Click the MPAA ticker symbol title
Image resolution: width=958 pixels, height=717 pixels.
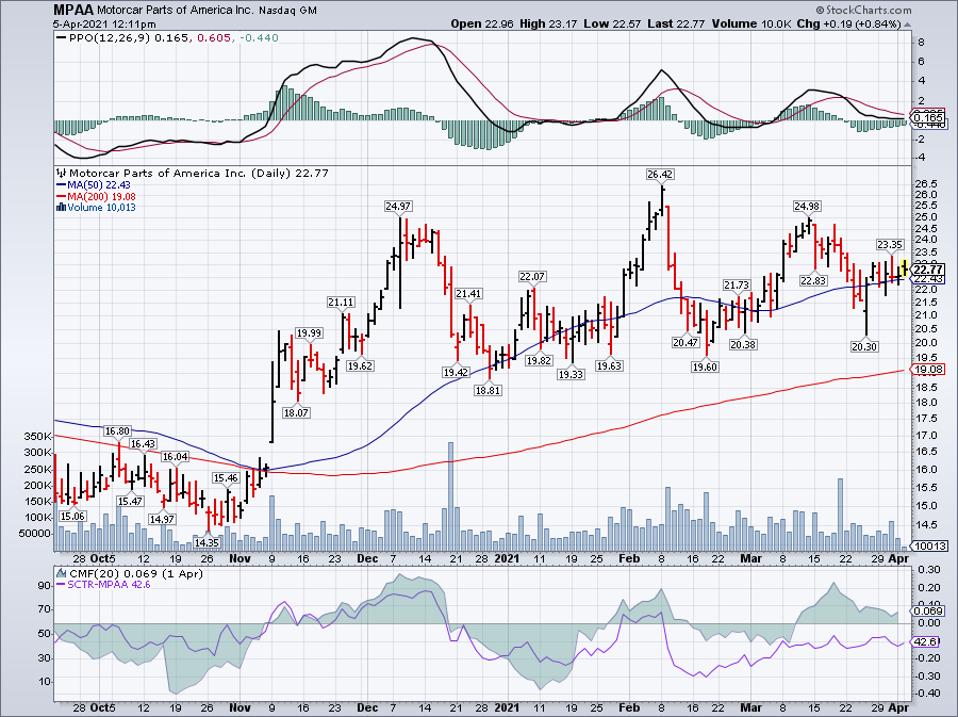[x=74, y=10]
